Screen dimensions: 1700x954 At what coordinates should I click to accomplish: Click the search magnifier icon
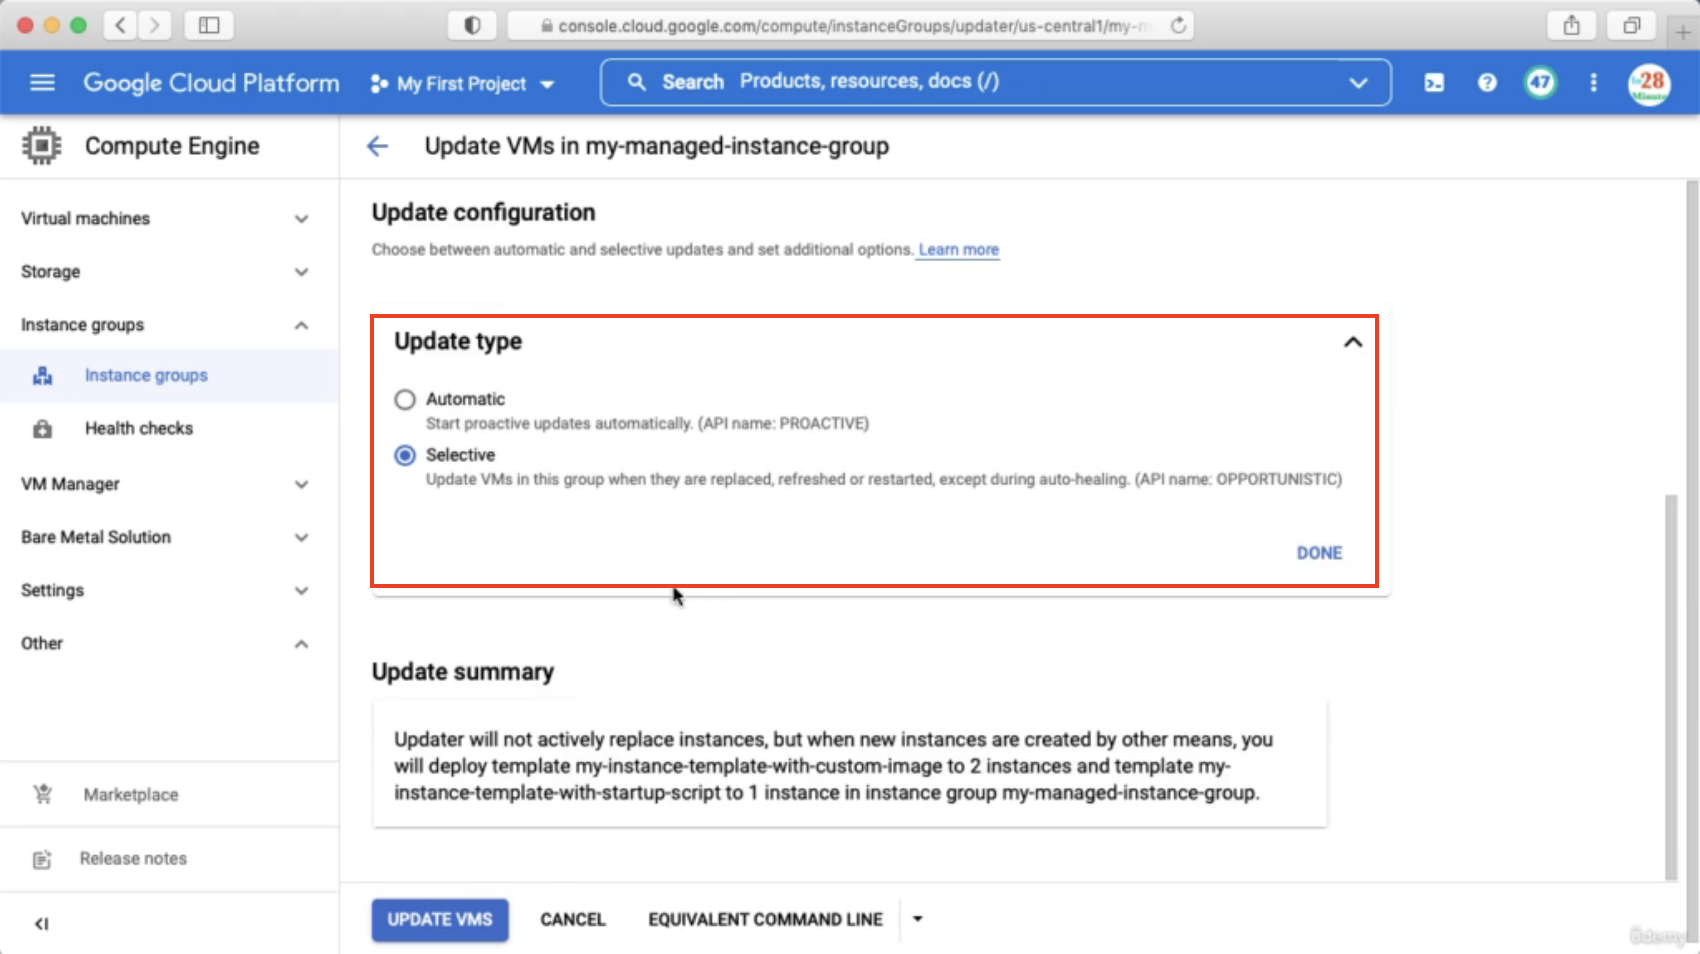tap(636, 82)
